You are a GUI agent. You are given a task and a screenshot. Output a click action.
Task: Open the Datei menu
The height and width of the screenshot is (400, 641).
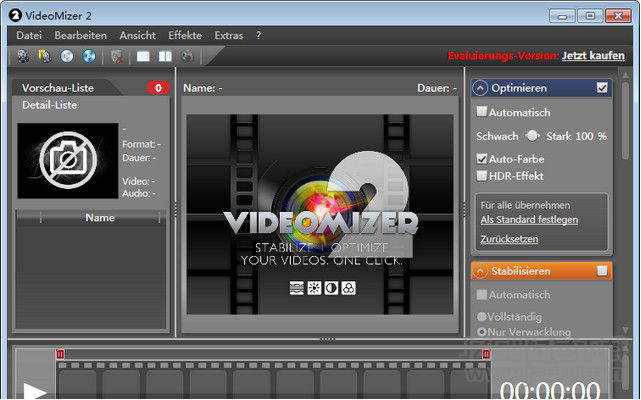[x=29, y=36]
